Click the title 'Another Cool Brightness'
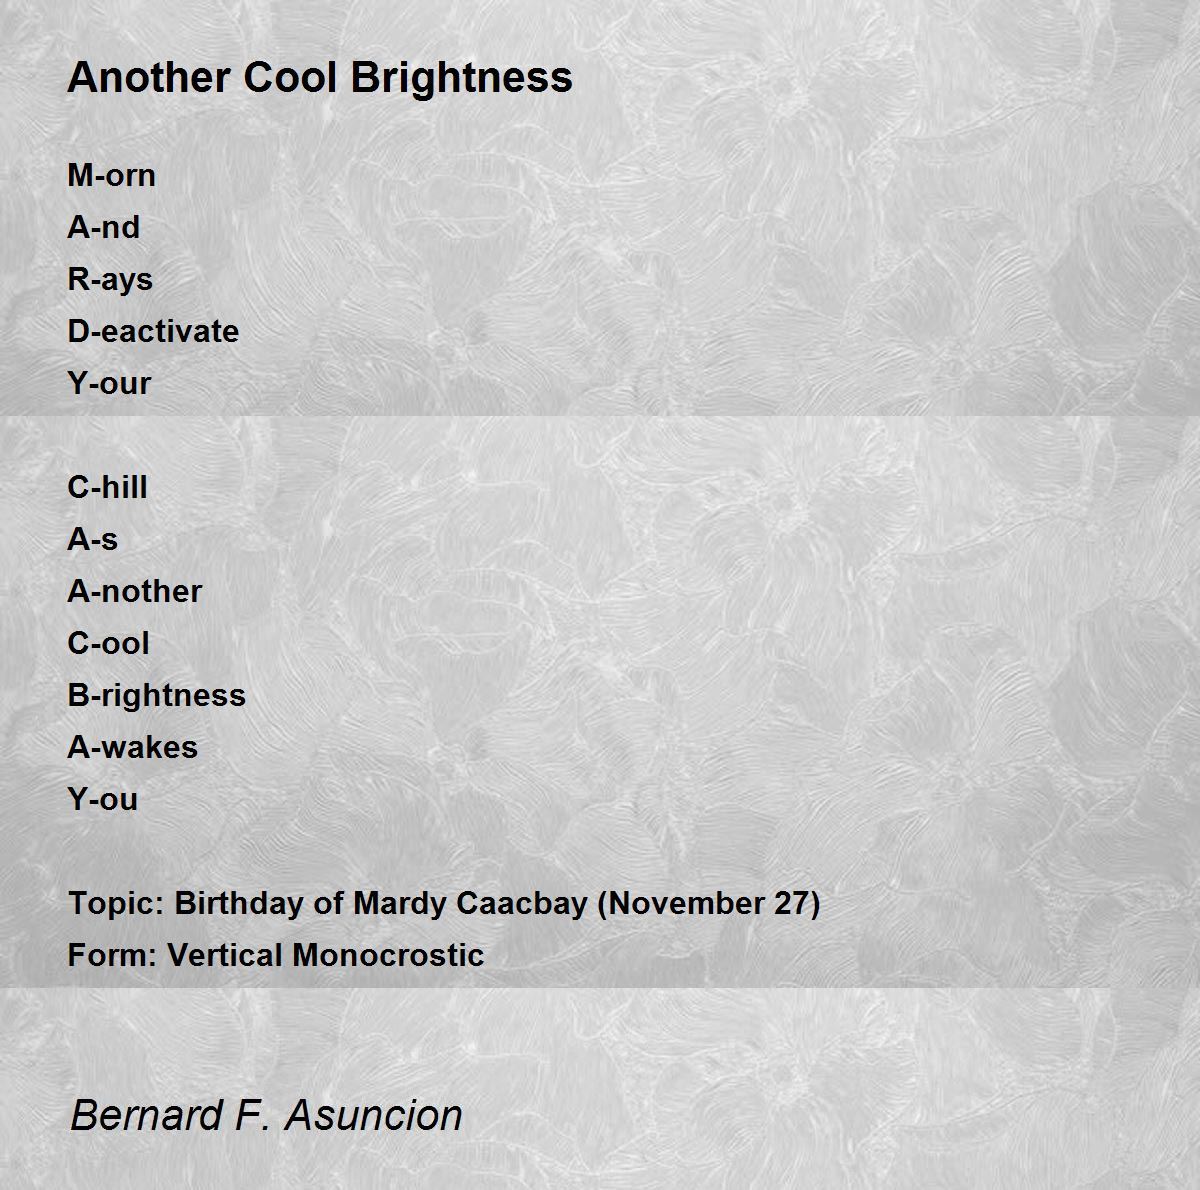 [320, 77]
